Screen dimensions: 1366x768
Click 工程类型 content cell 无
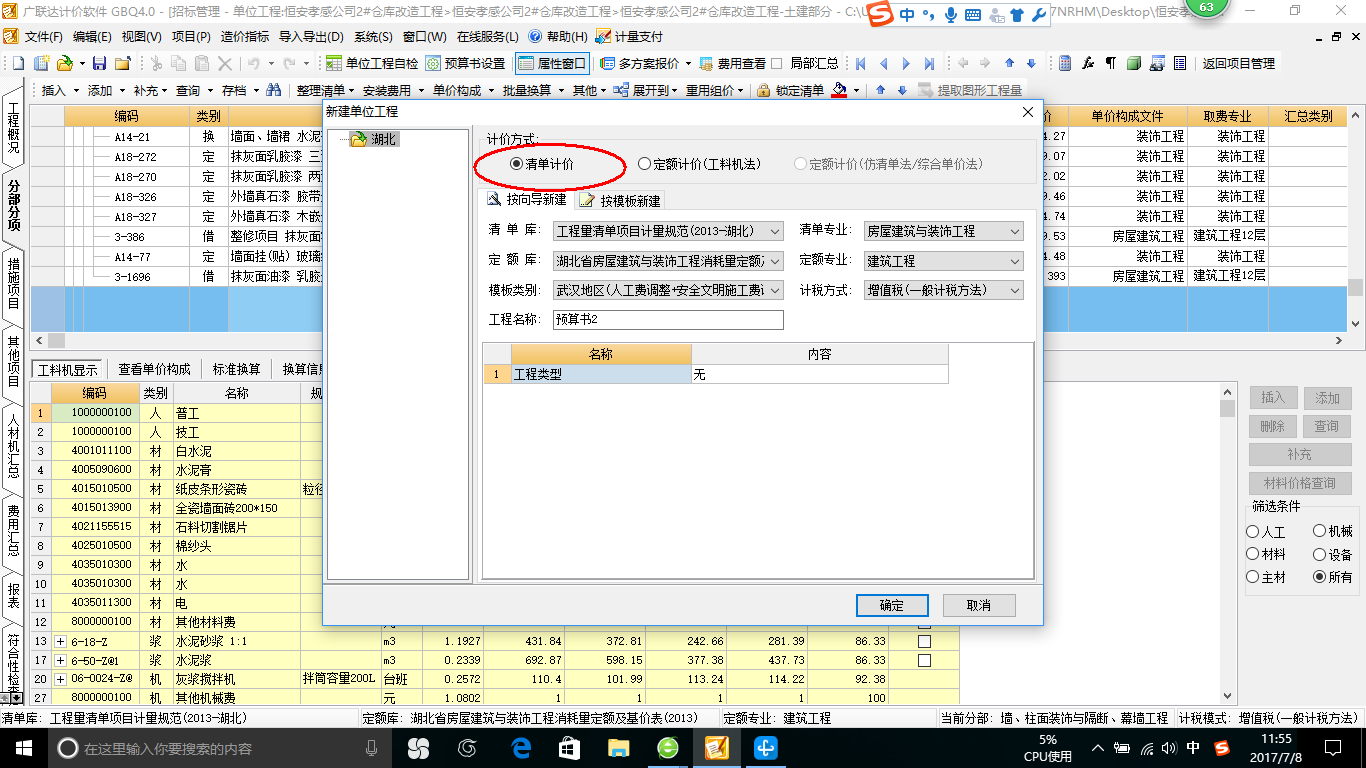[x=819, y=374]
